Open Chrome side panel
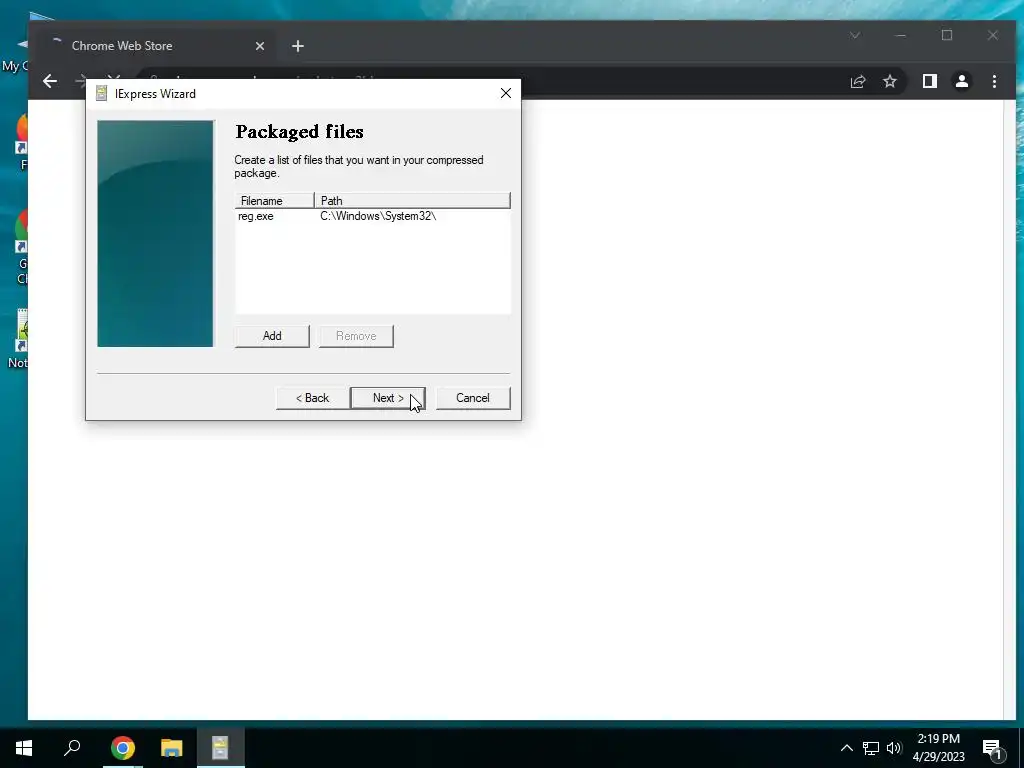Viewport: 1024px width, 768px height. tap(929, 81)
